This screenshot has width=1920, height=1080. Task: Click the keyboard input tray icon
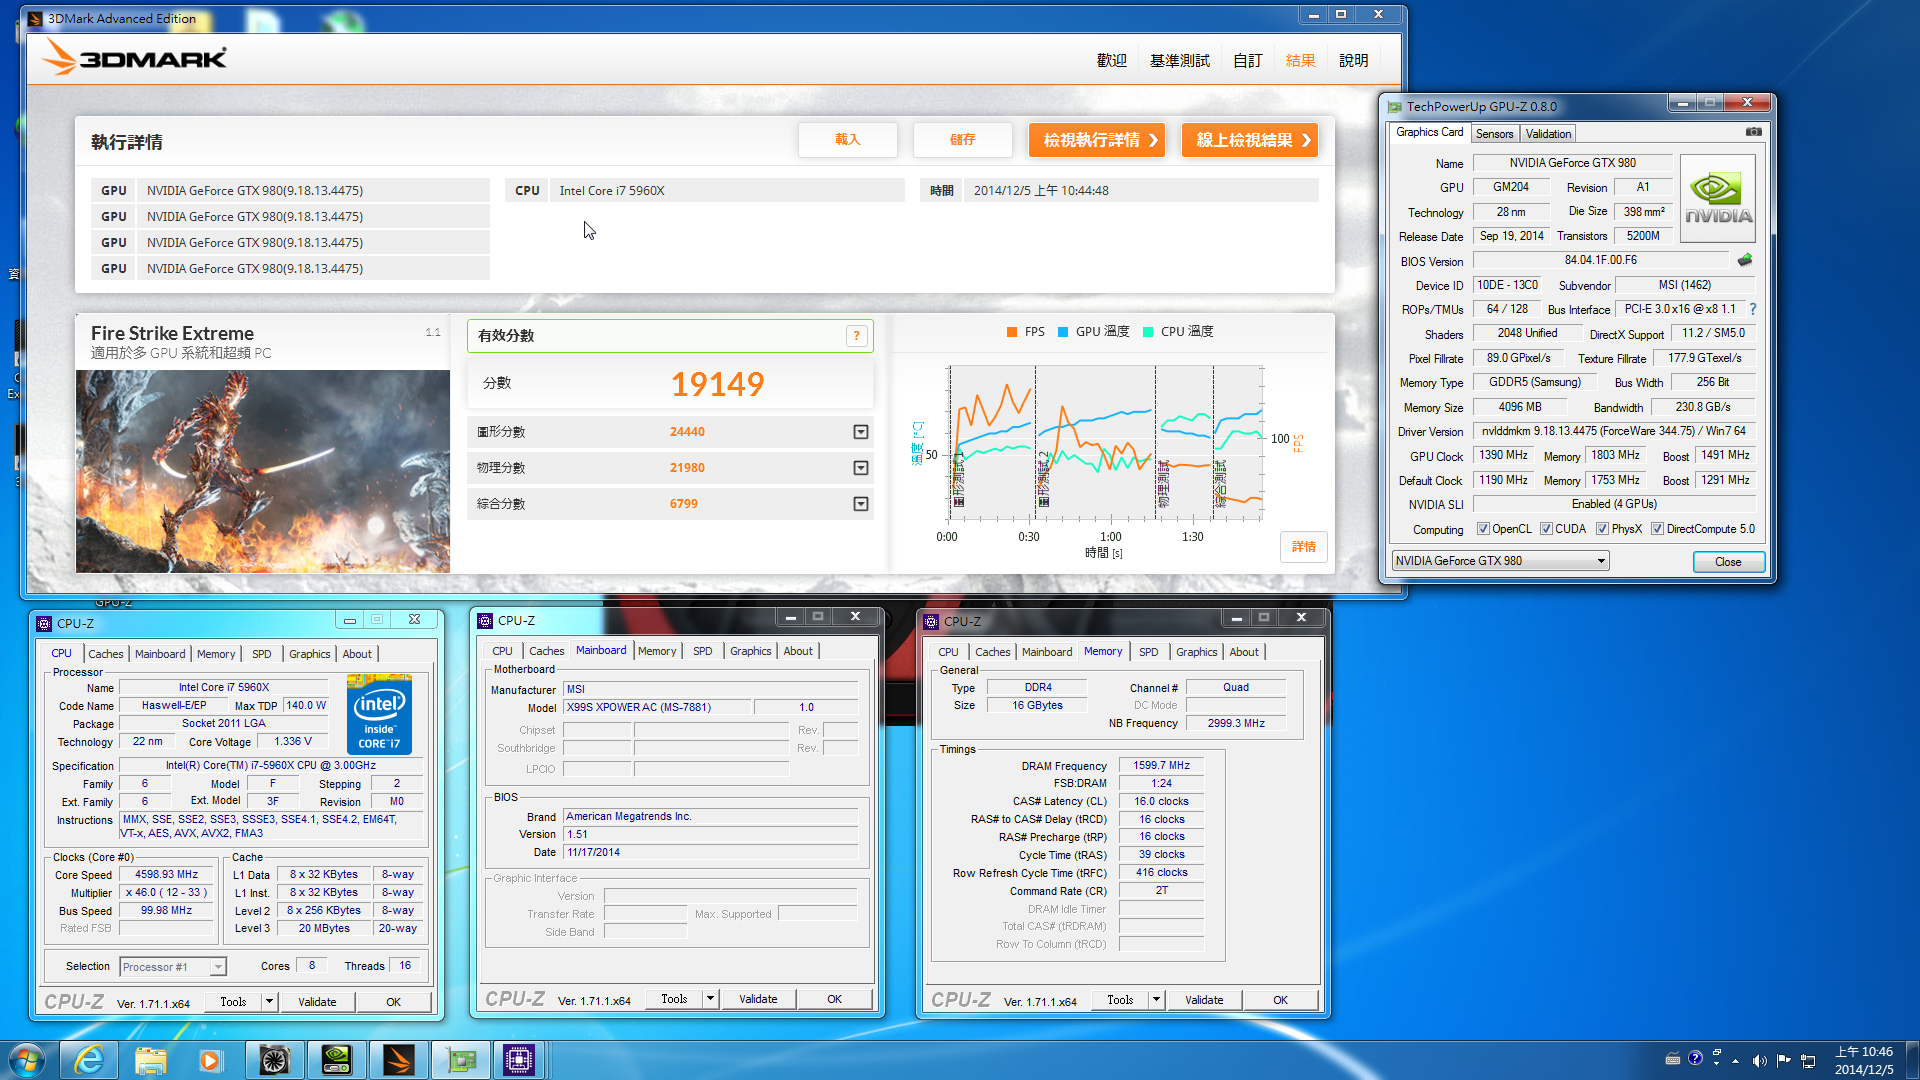coord(1672,1059)
